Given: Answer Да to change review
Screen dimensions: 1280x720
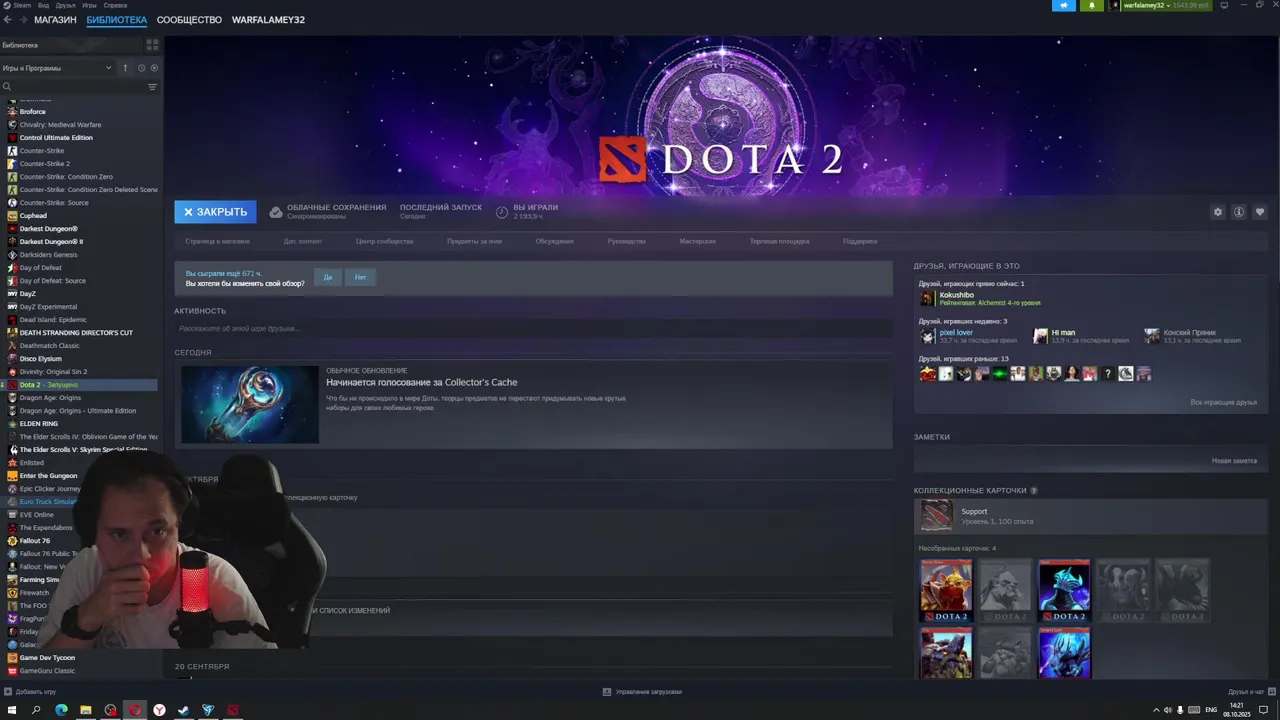Looking at the screenshot, I should pos(327,277).
